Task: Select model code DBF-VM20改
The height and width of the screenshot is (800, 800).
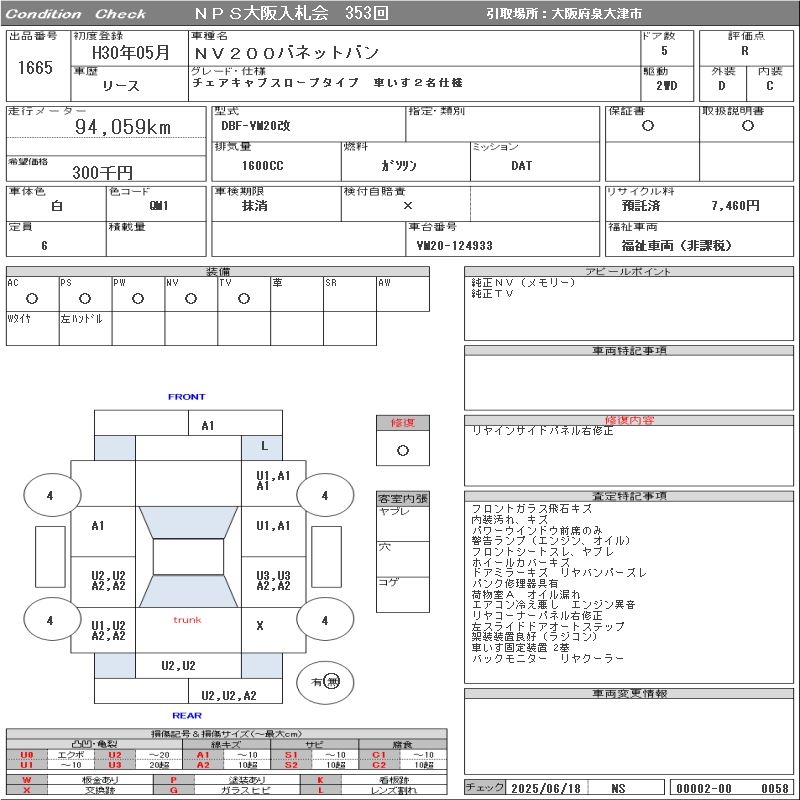Action: (256, 126)
